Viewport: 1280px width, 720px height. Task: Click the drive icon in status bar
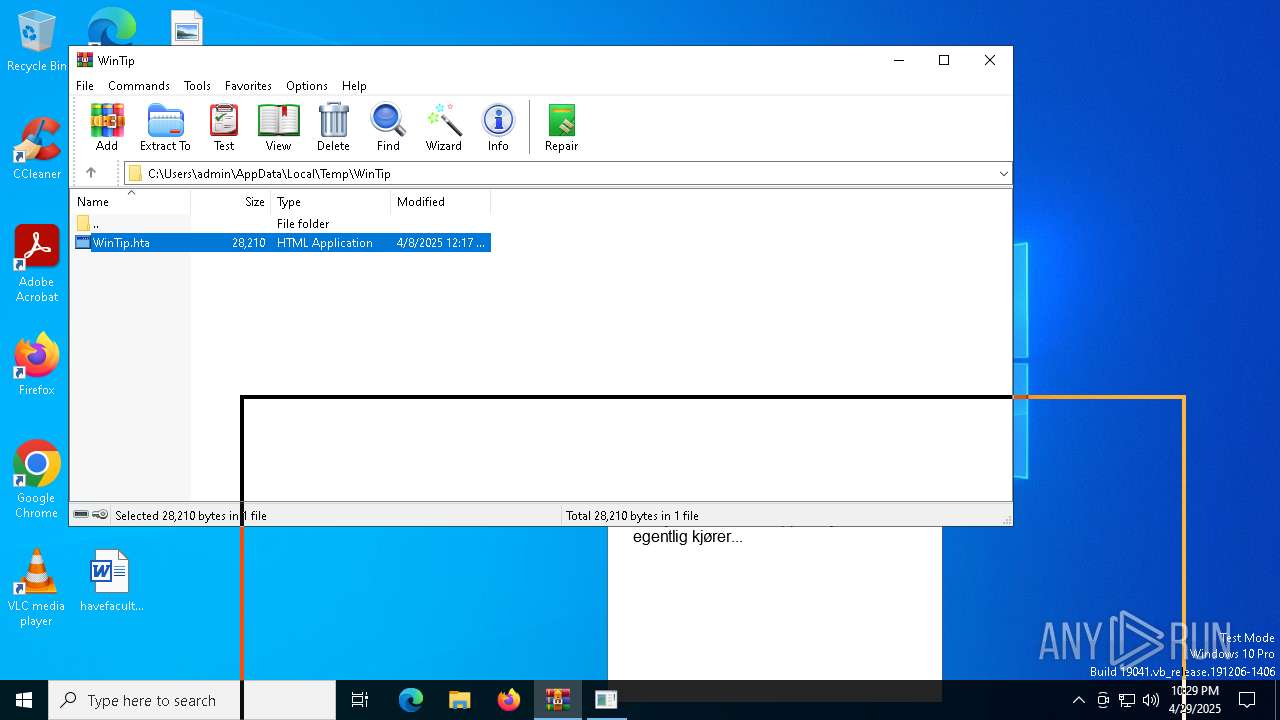[x=81, y=515]
